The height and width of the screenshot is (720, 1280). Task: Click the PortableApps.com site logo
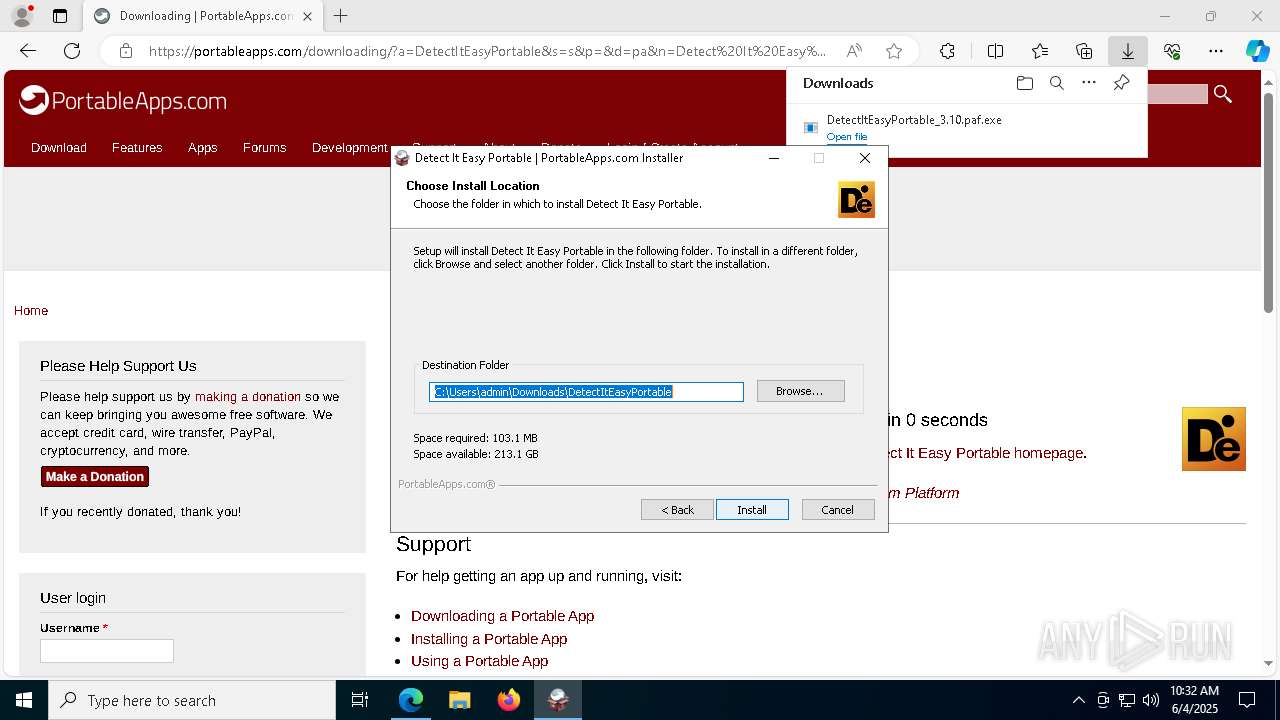coord(123,100)
